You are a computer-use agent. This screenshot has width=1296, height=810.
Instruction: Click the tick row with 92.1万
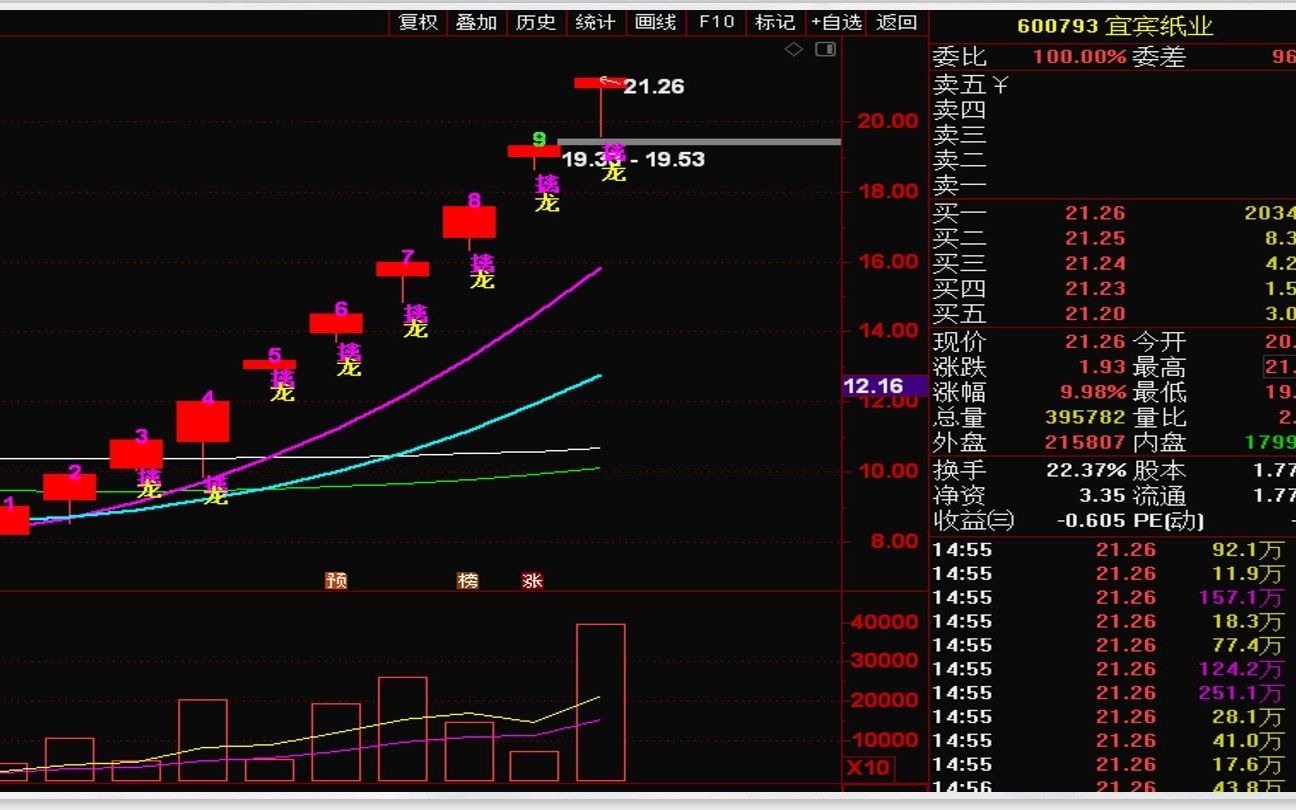coord(1113,550)
